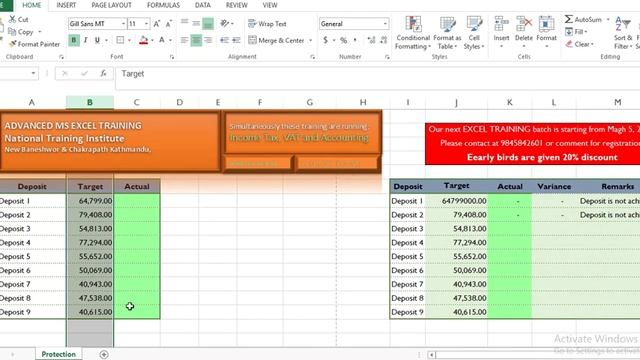The image size is (640, 360).
Task: Click the horizontal scrollbar left arrow
Action: point(432,354)
